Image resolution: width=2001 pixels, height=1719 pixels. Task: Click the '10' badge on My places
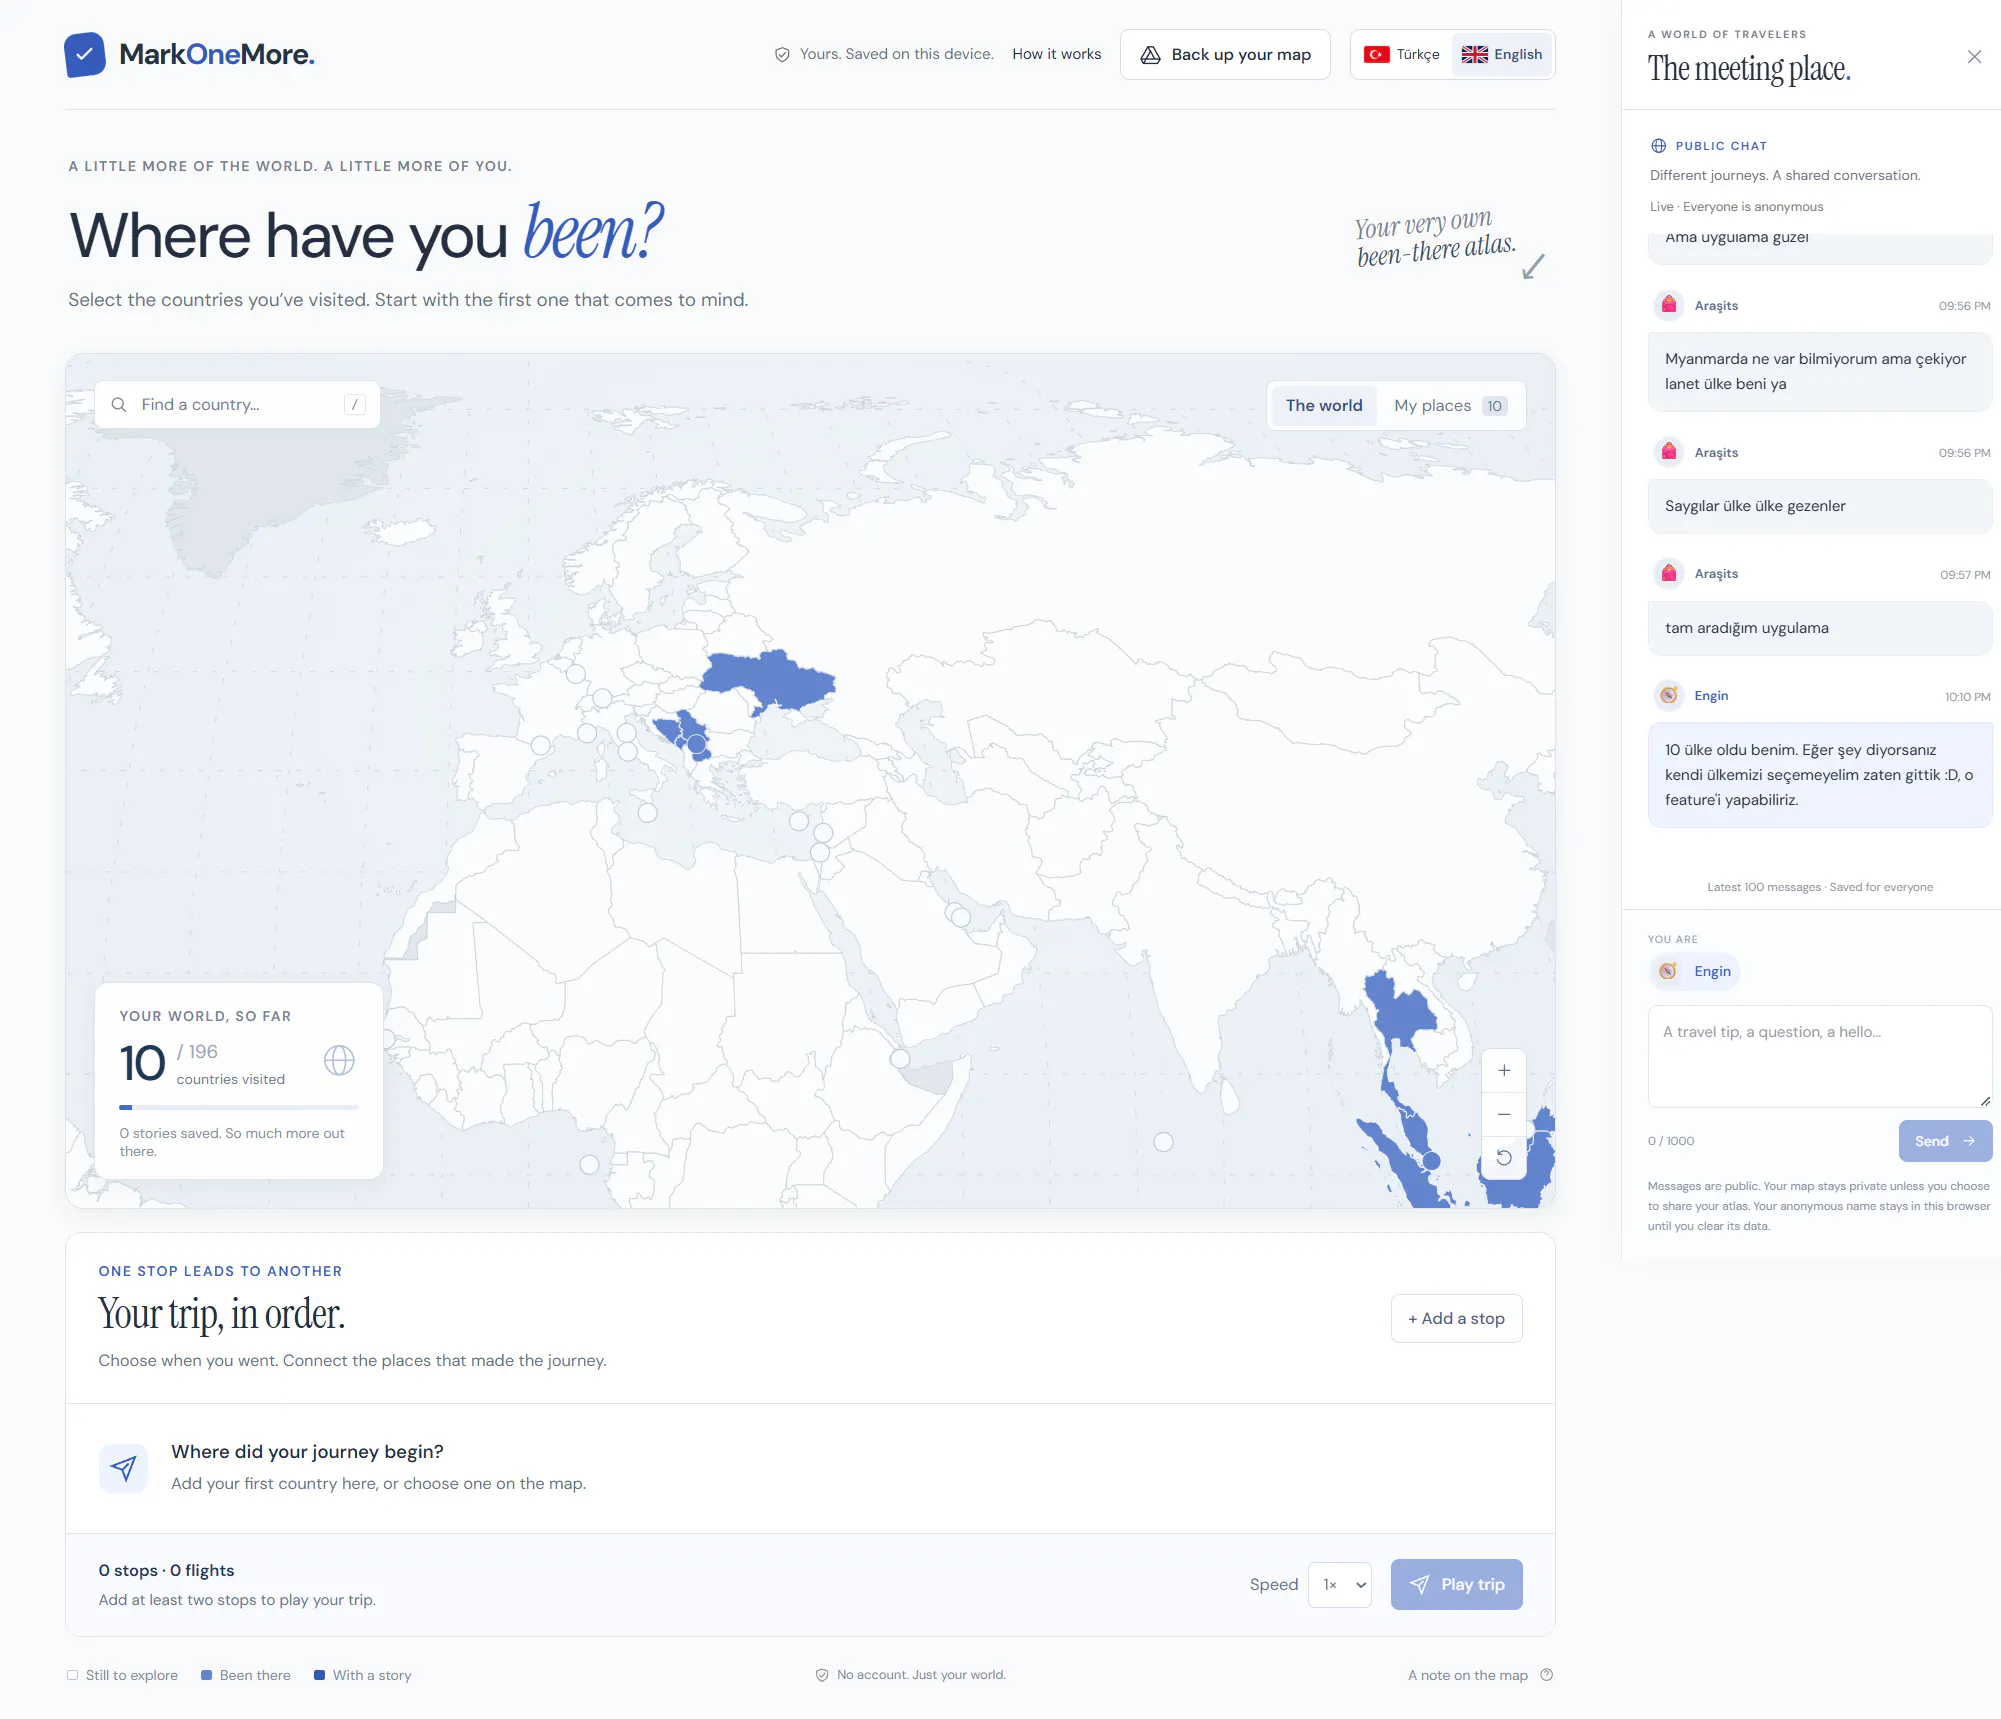coord(1494,406)
